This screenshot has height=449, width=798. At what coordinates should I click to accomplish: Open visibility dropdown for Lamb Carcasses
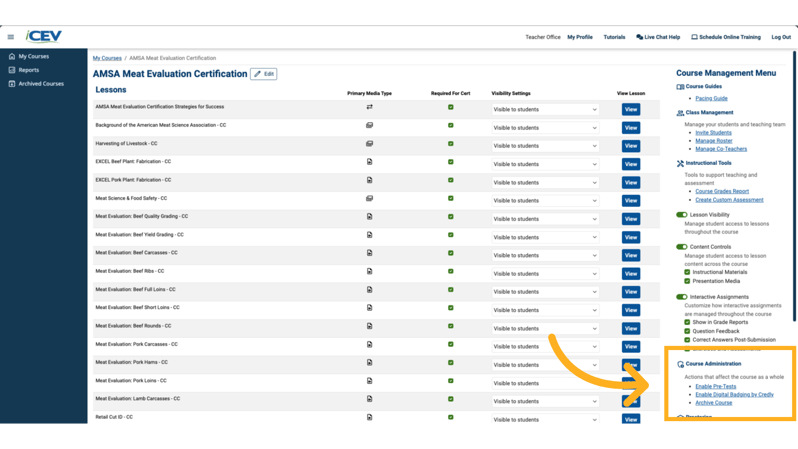(545, 401)
